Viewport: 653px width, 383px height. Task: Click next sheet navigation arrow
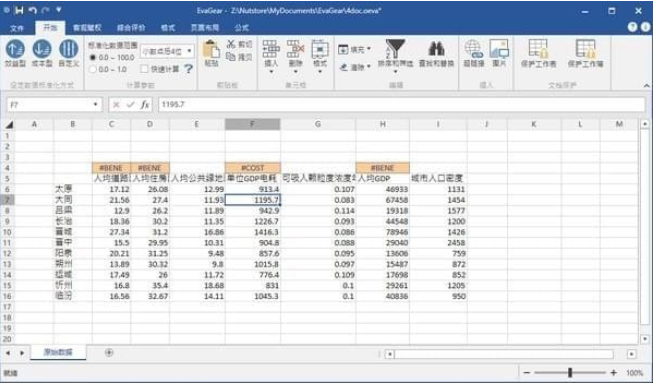[22, 353]
